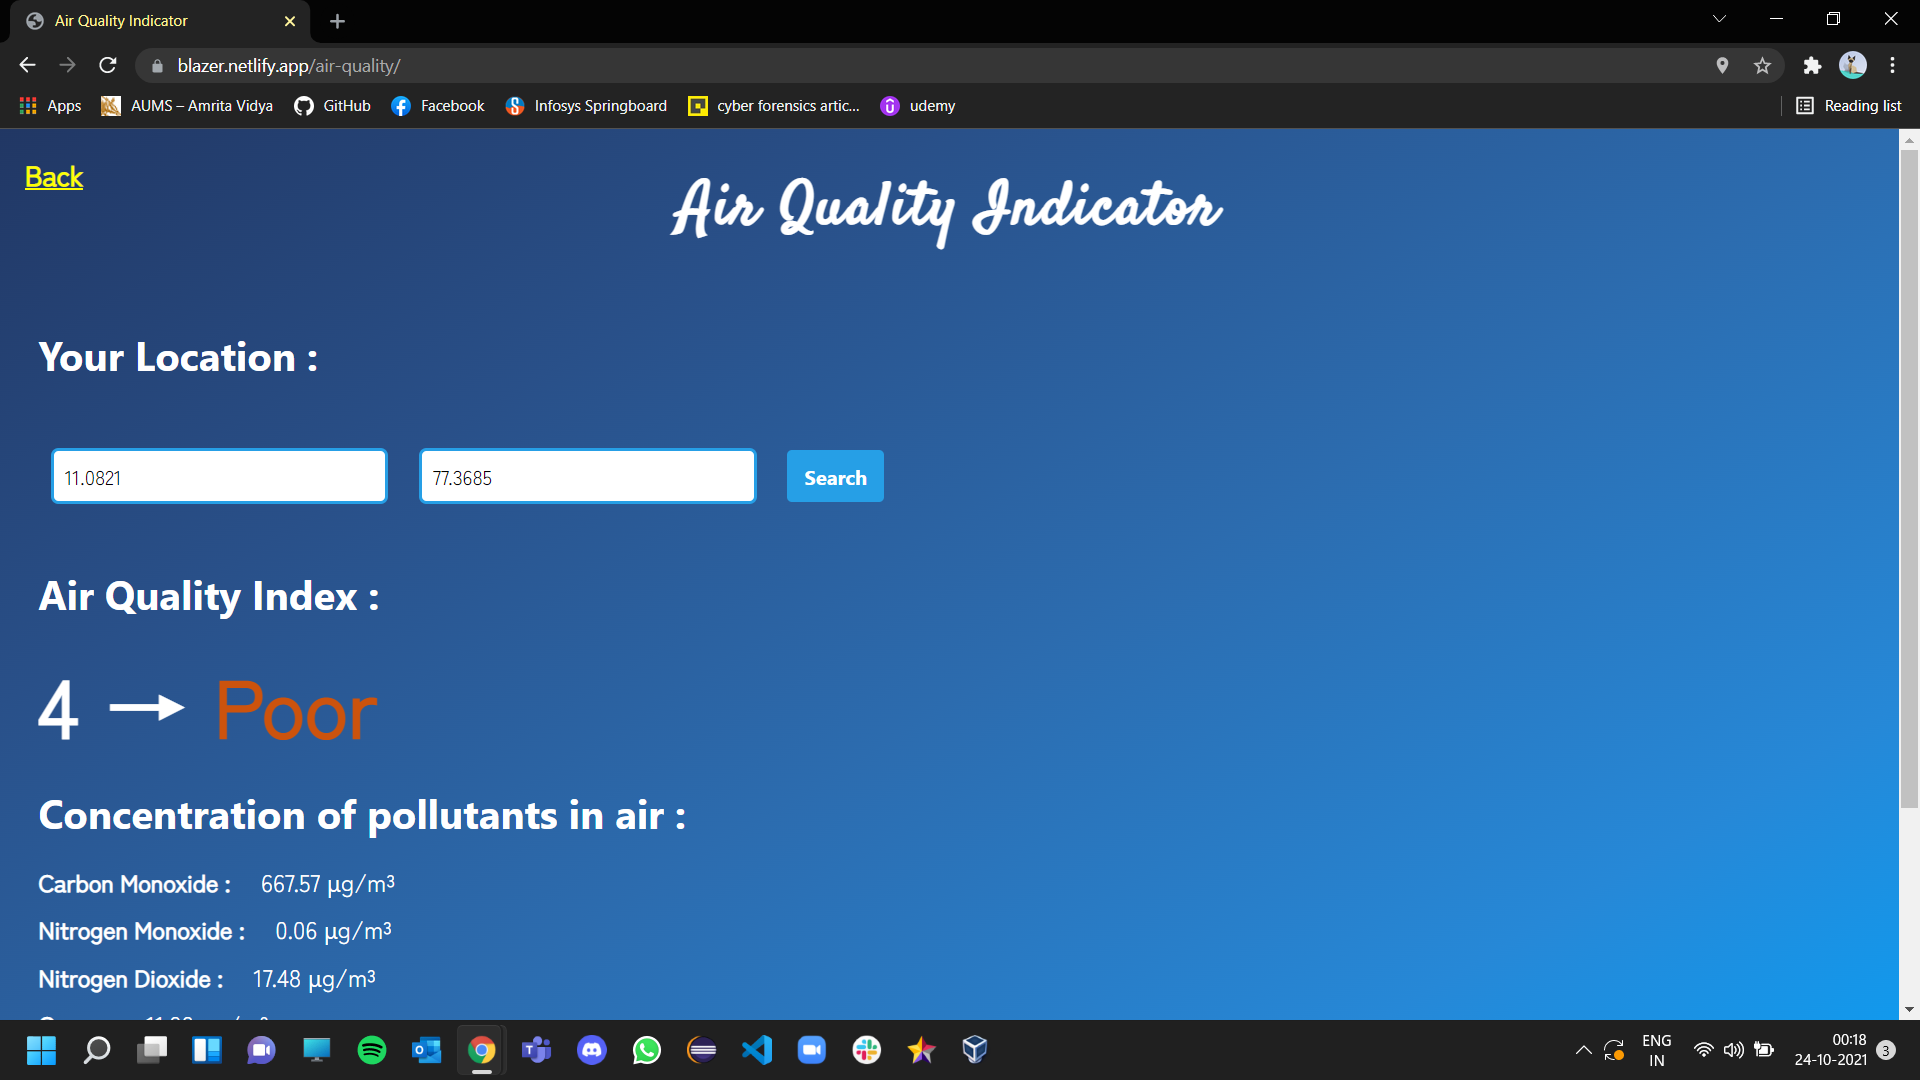The image size is (1920, 1080).
Task: Open the Spotify taskbar icon
Action: pos(372,1050)
